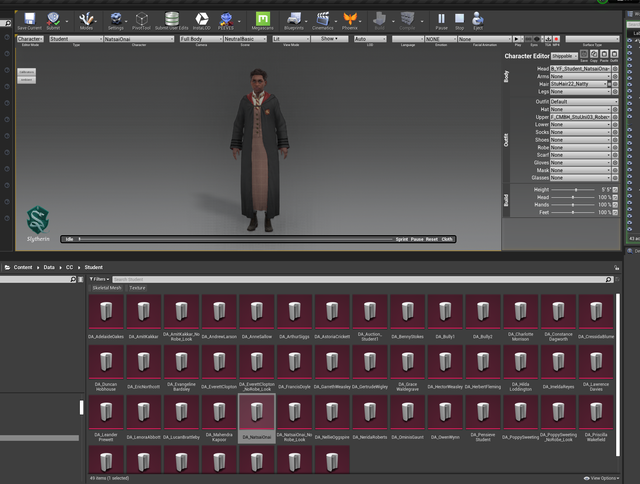Activate the PivotTool cube icon
This screenshot has width=640, height=484.
(x=141, y=21)
